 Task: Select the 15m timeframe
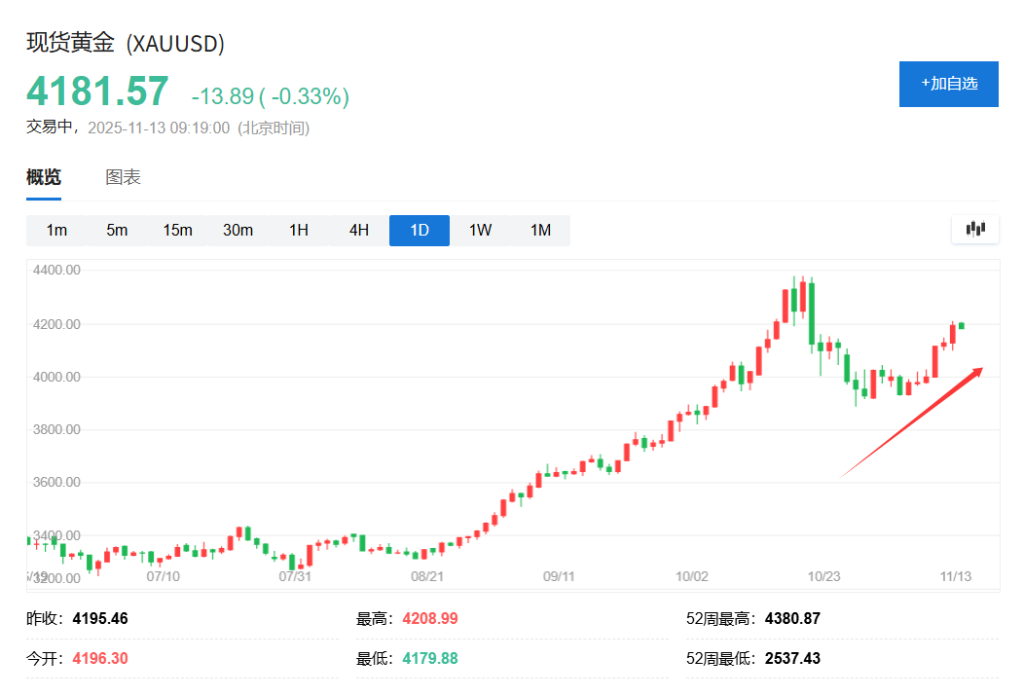(177, 229)
